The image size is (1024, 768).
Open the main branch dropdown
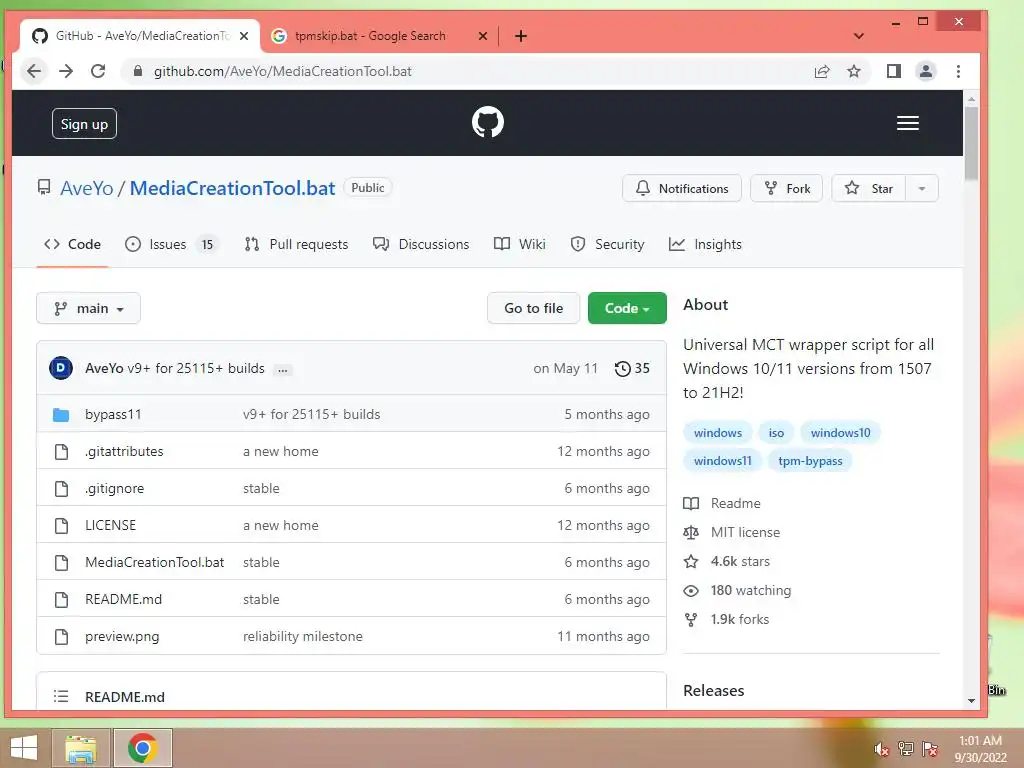(88, 308)
